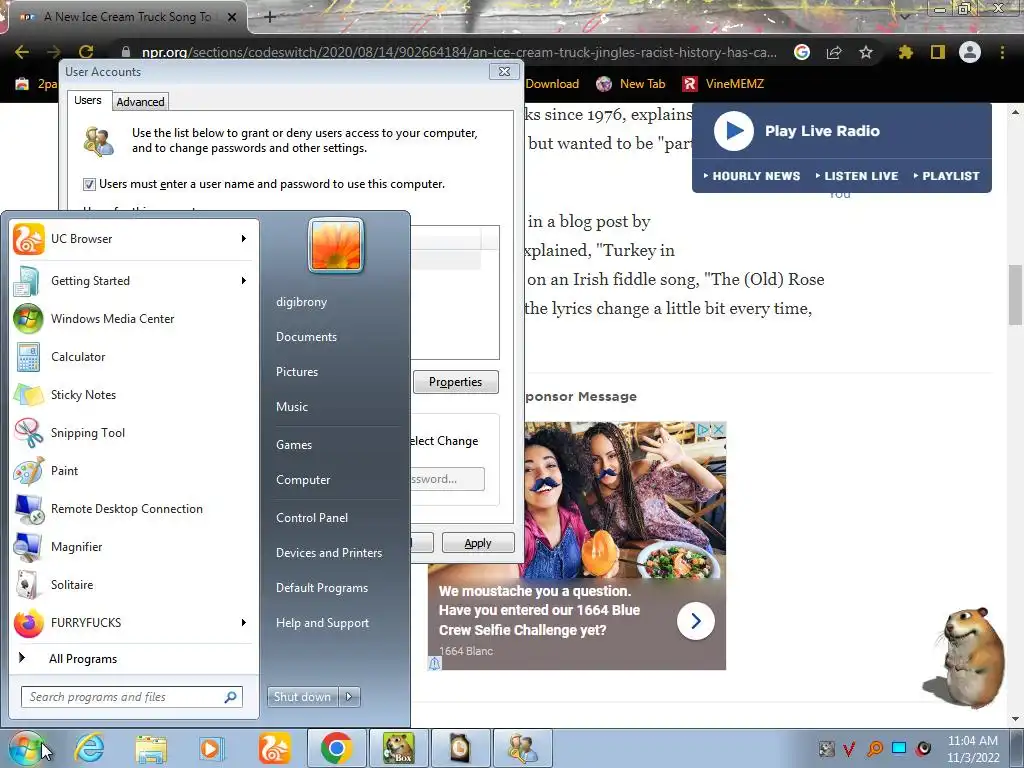Open Pictures library
The width and height of the screenshot is (1024, 768).
(296, 372)
